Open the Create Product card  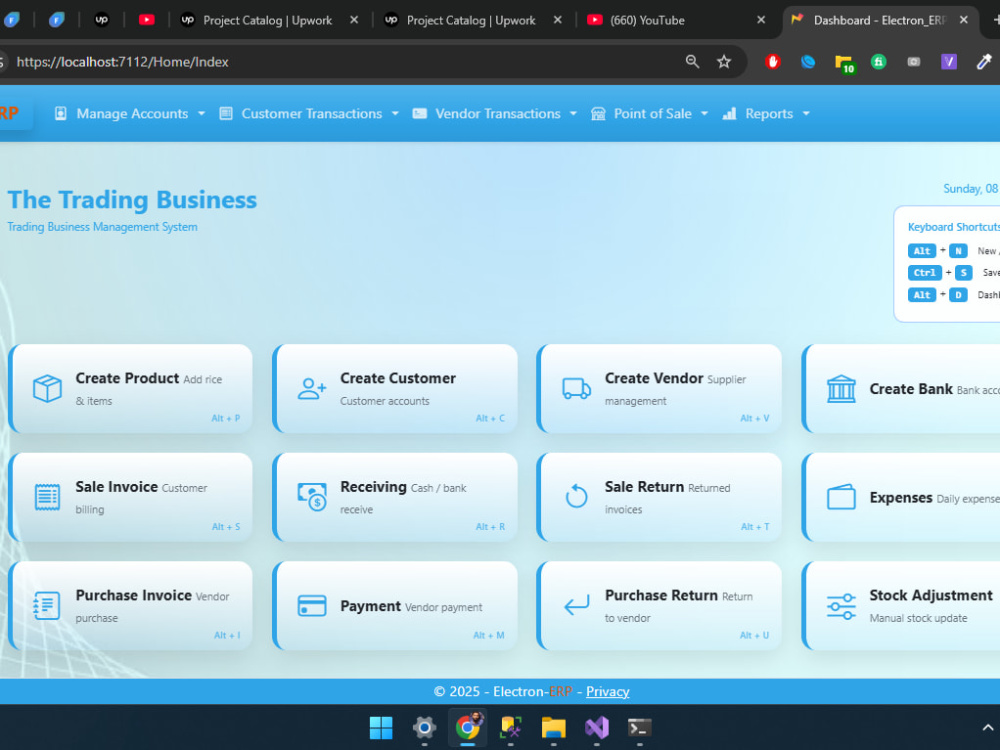point(131,388)
